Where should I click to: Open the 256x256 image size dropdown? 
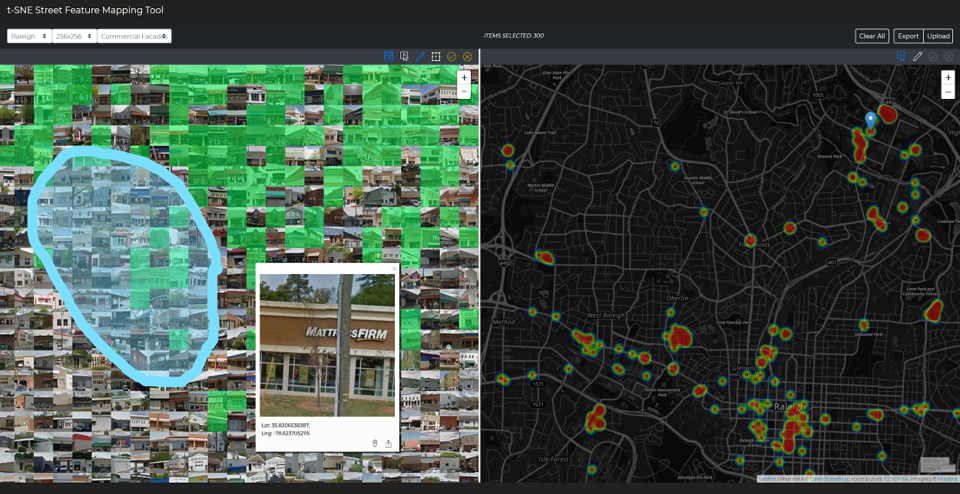tap(75, 36)
